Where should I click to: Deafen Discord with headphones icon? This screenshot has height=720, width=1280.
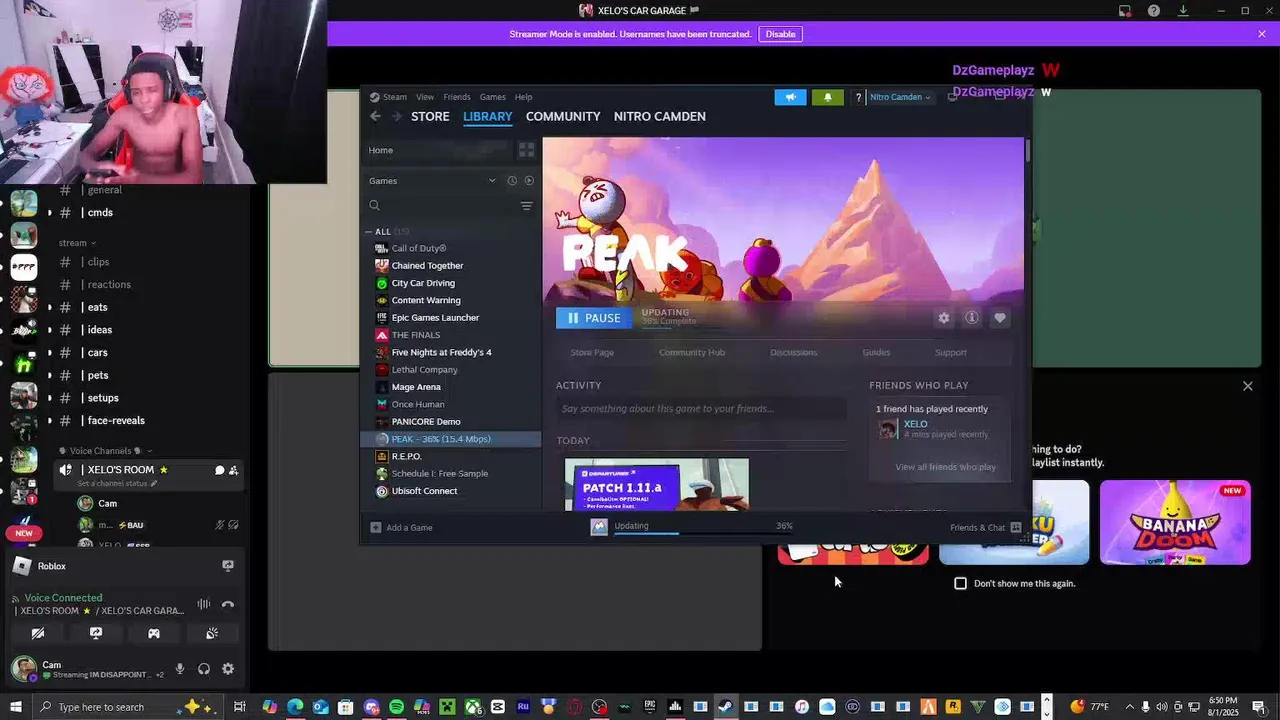[204, 669]
